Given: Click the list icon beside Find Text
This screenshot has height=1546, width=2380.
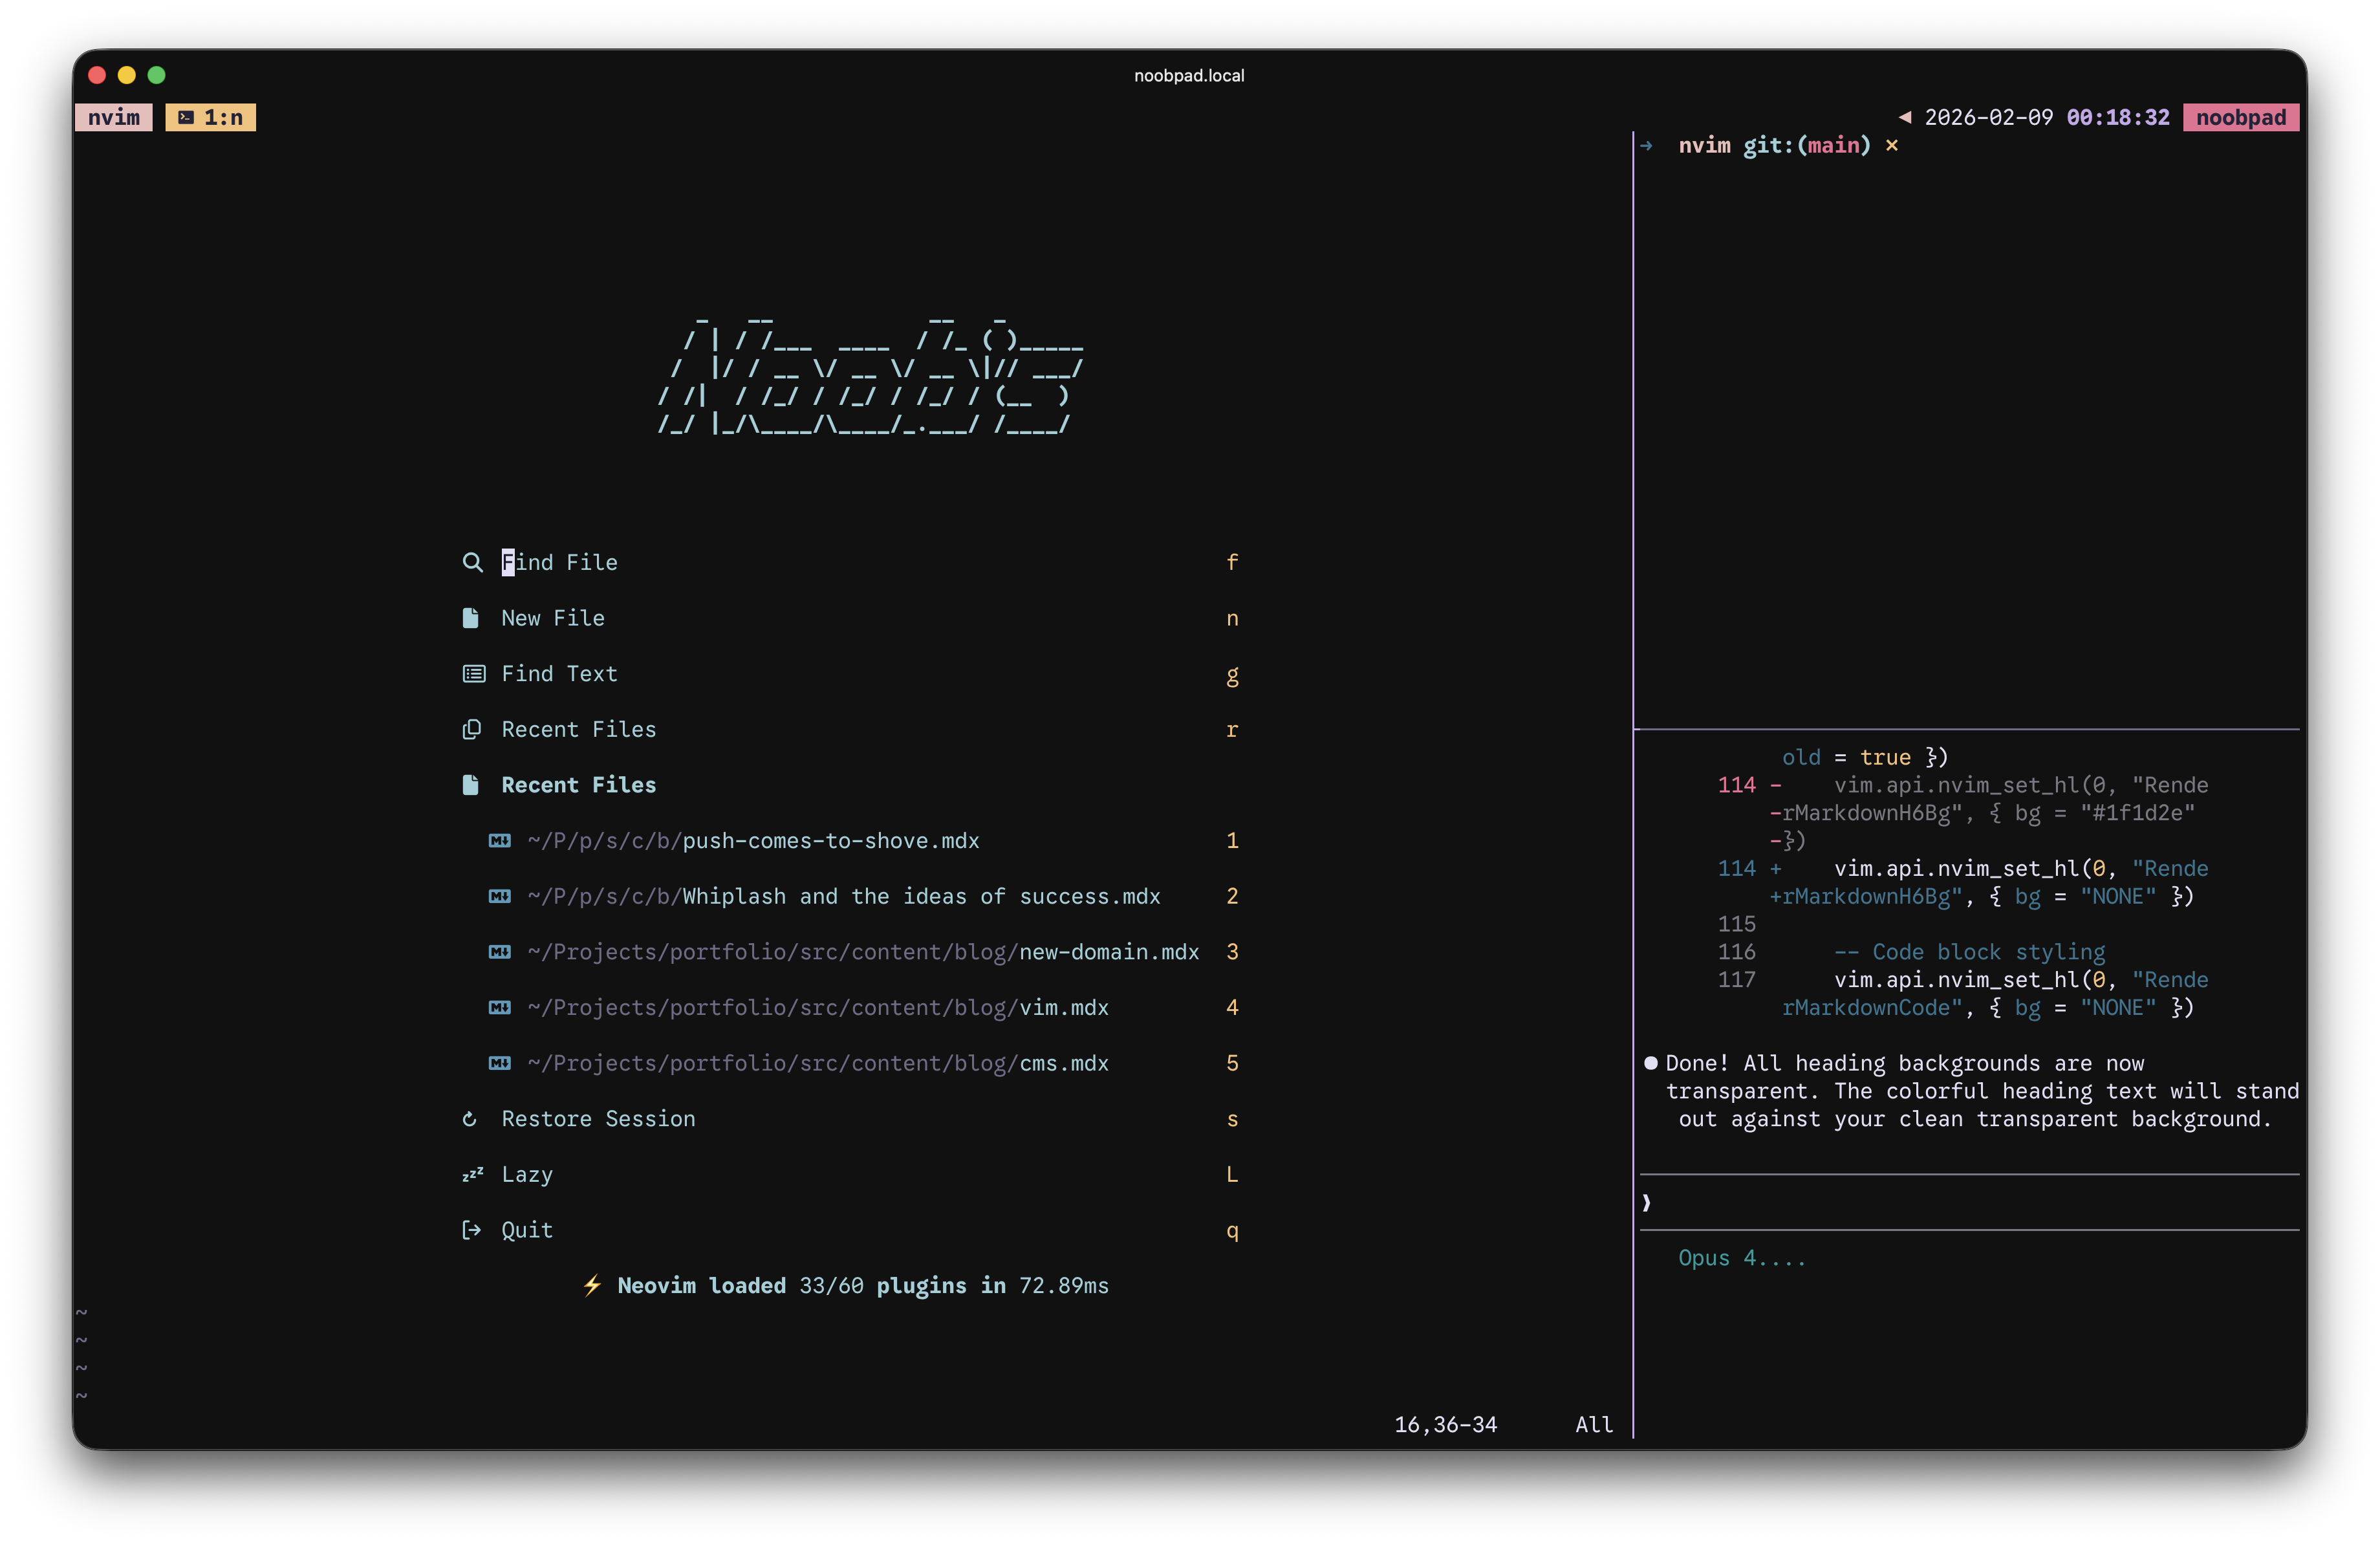Looking at the screenshot, I should click(473, 674).
